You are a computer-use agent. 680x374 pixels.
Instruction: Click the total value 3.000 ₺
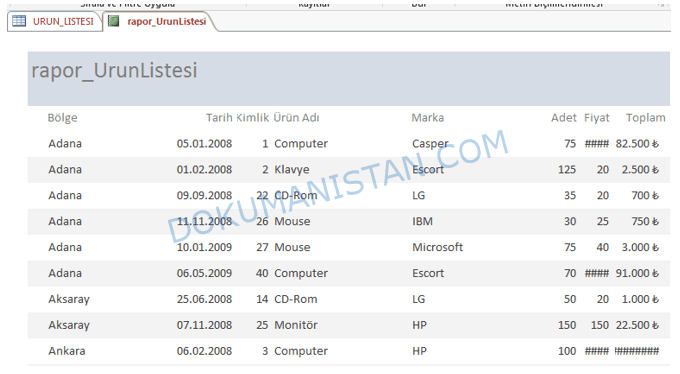(640, 247)
